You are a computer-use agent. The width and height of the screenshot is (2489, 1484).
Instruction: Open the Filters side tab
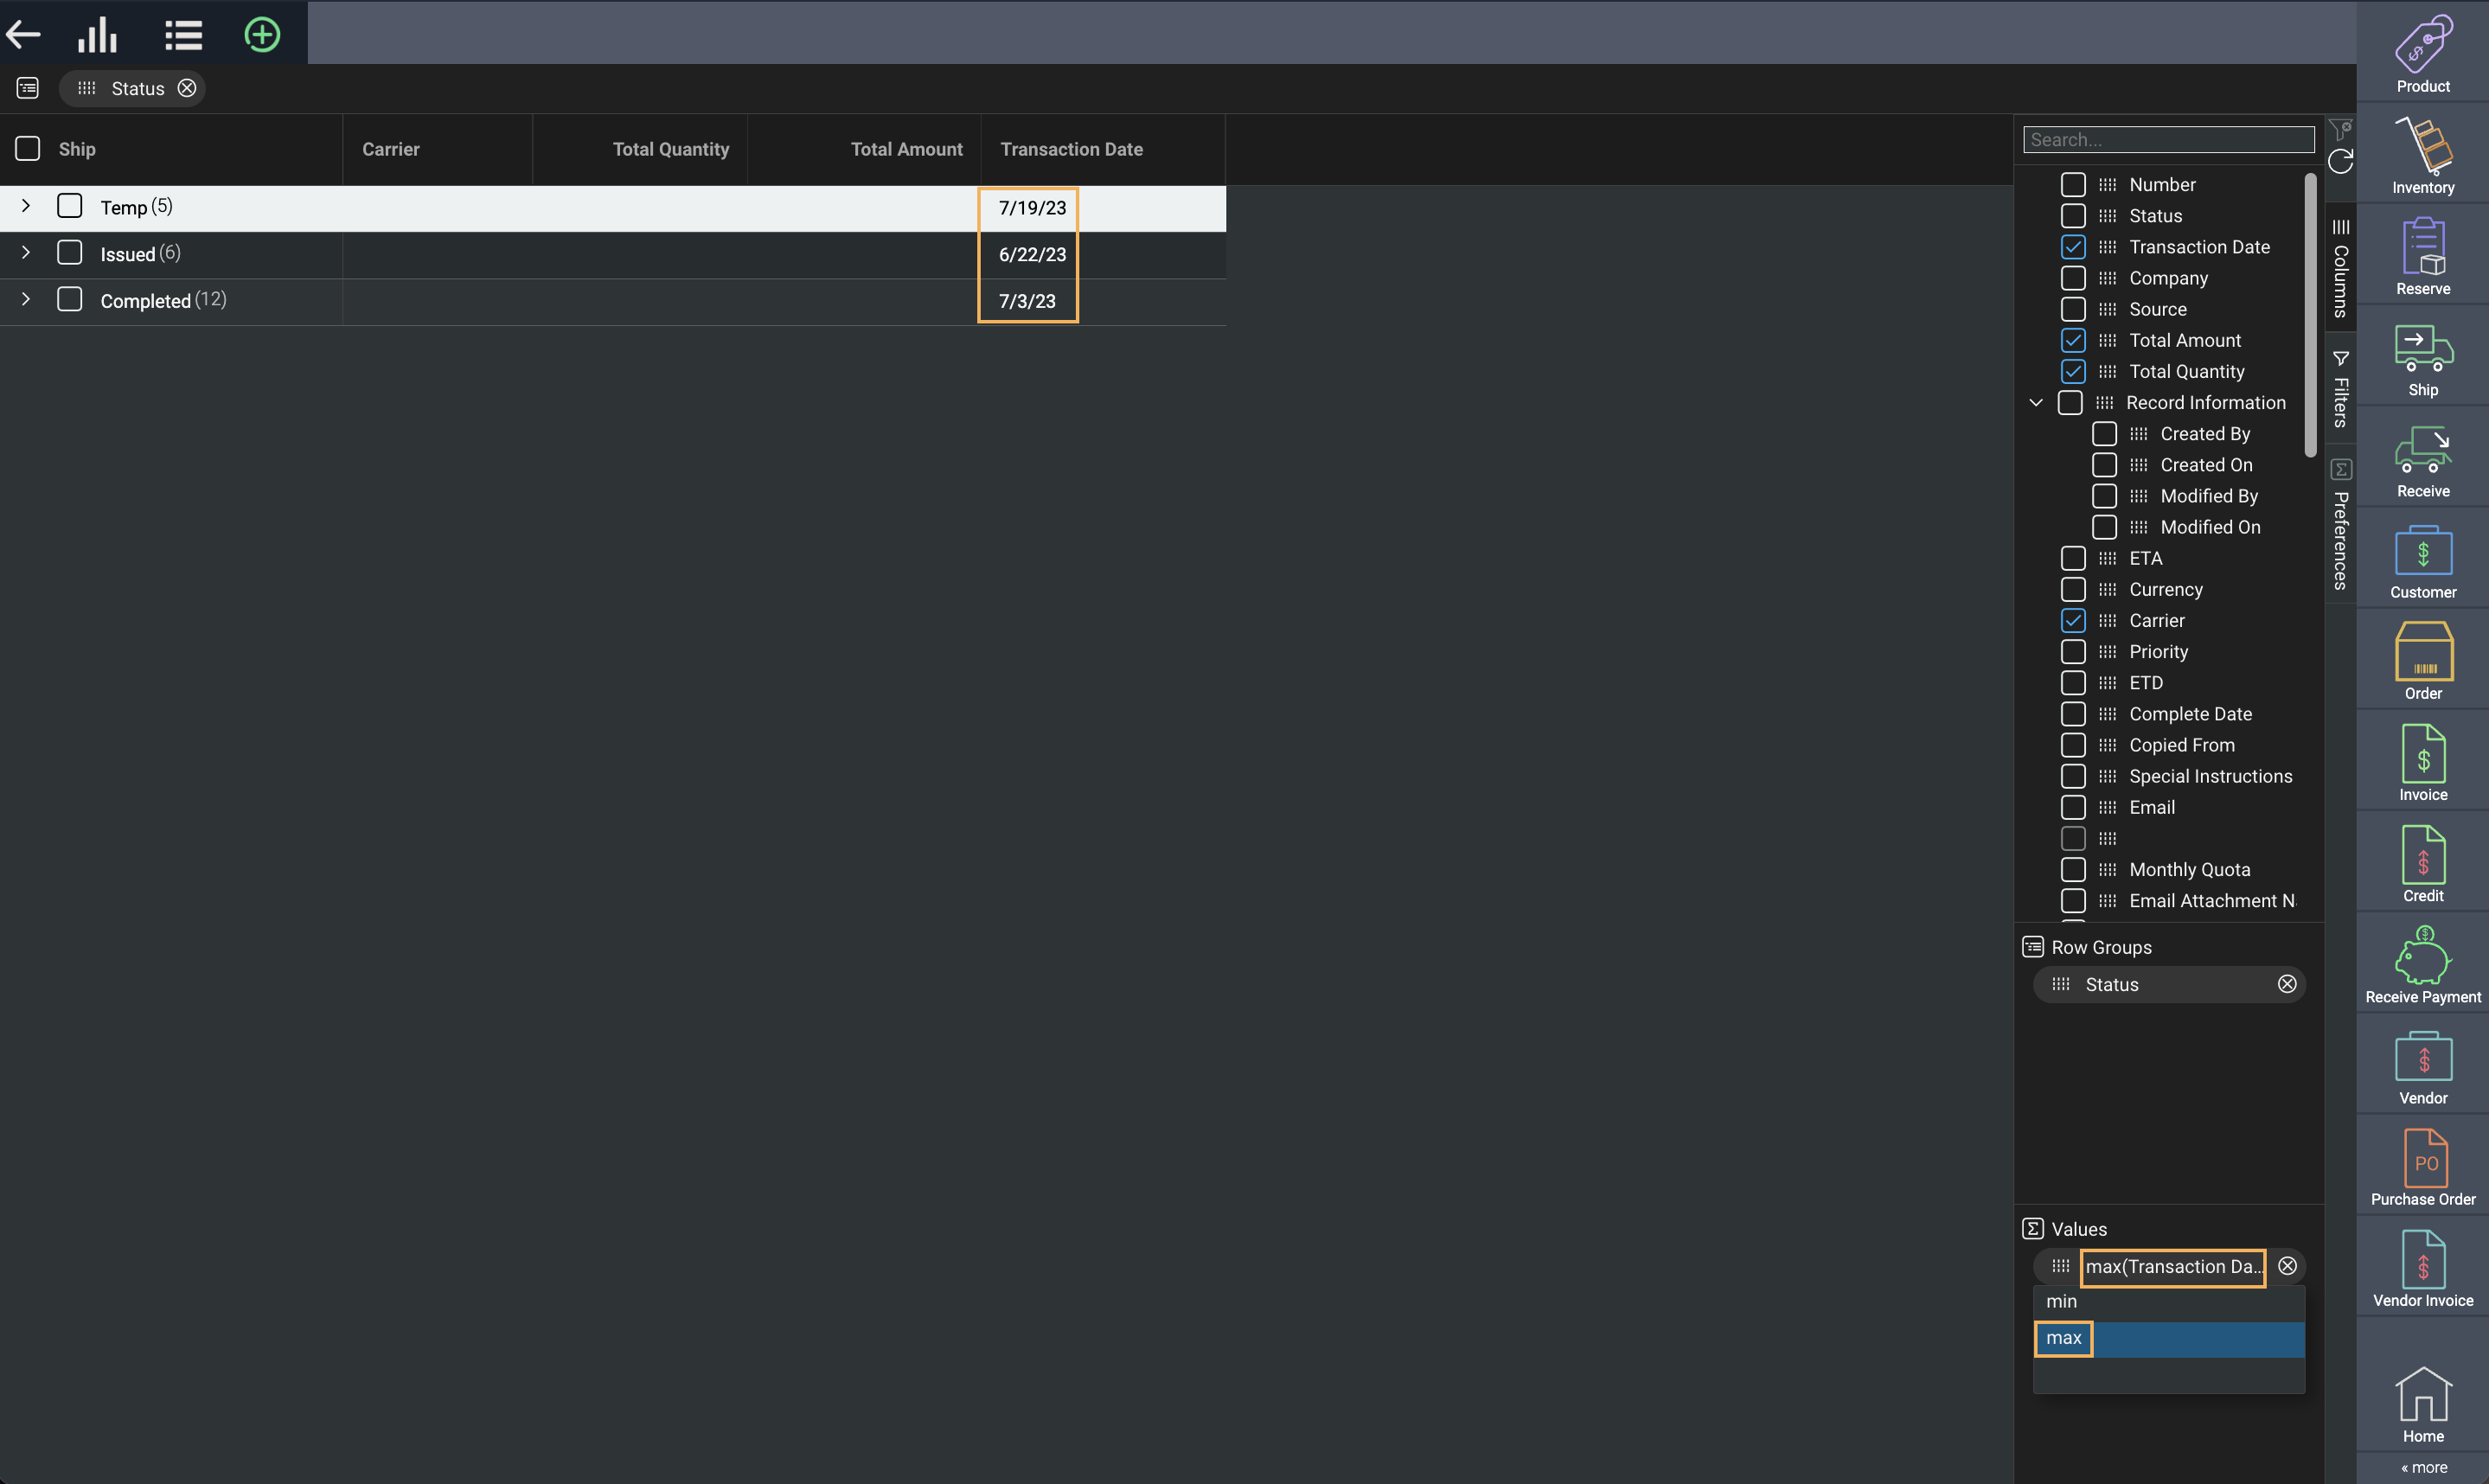point(2340,390)
